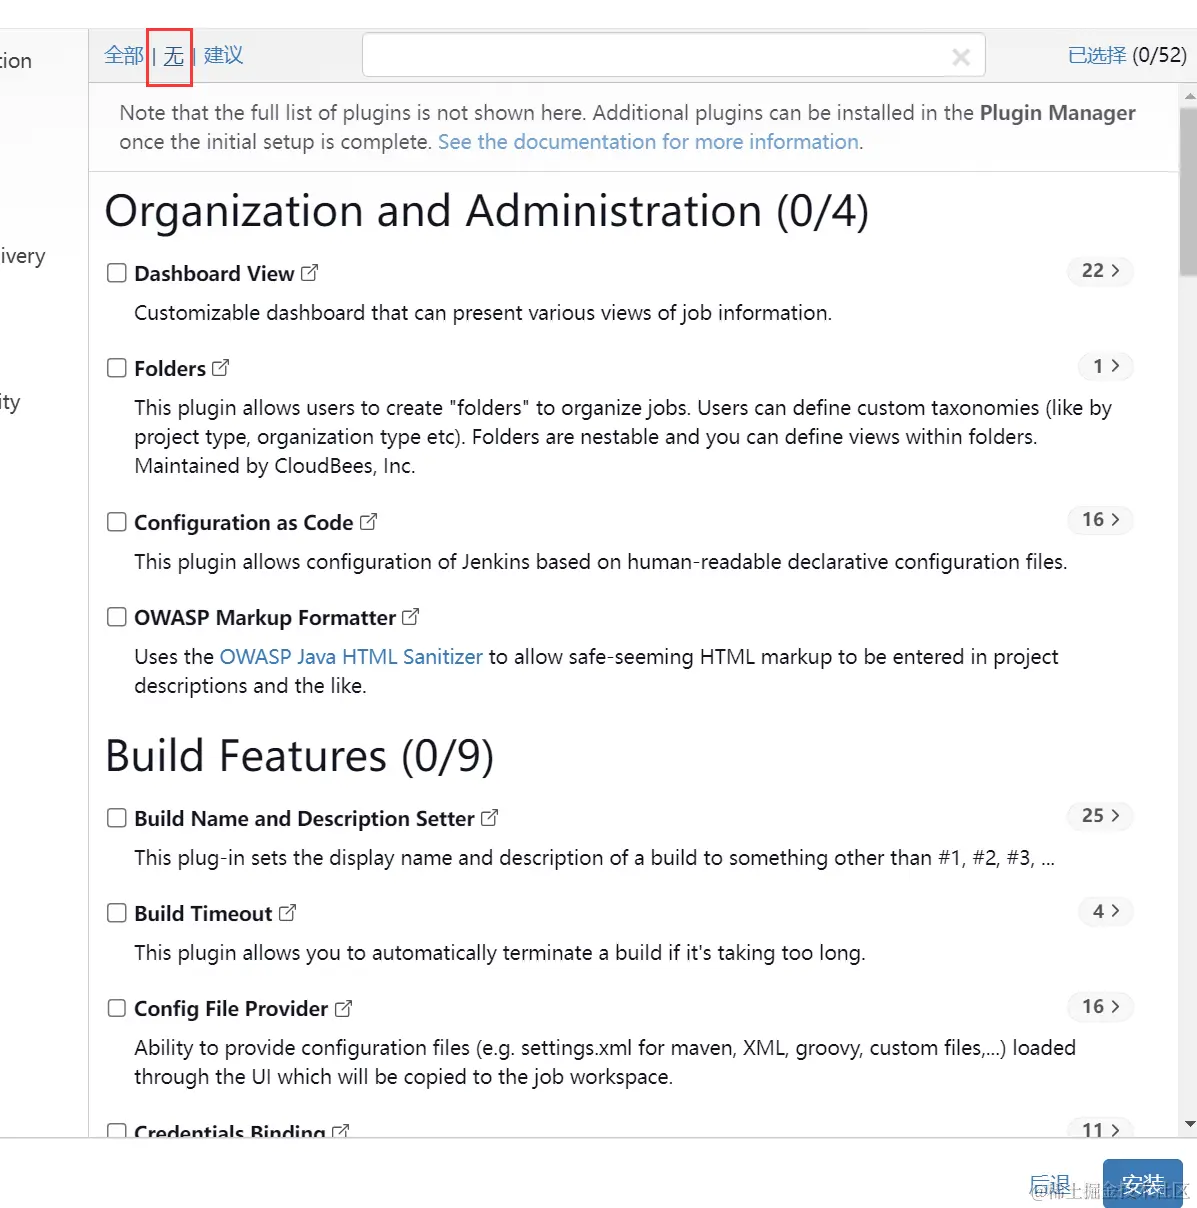Image resolution: width=1197 pixels, height=1208 pixels.
Task: Open Build Name and Description Setter link icon
Action: coord(489,817)
